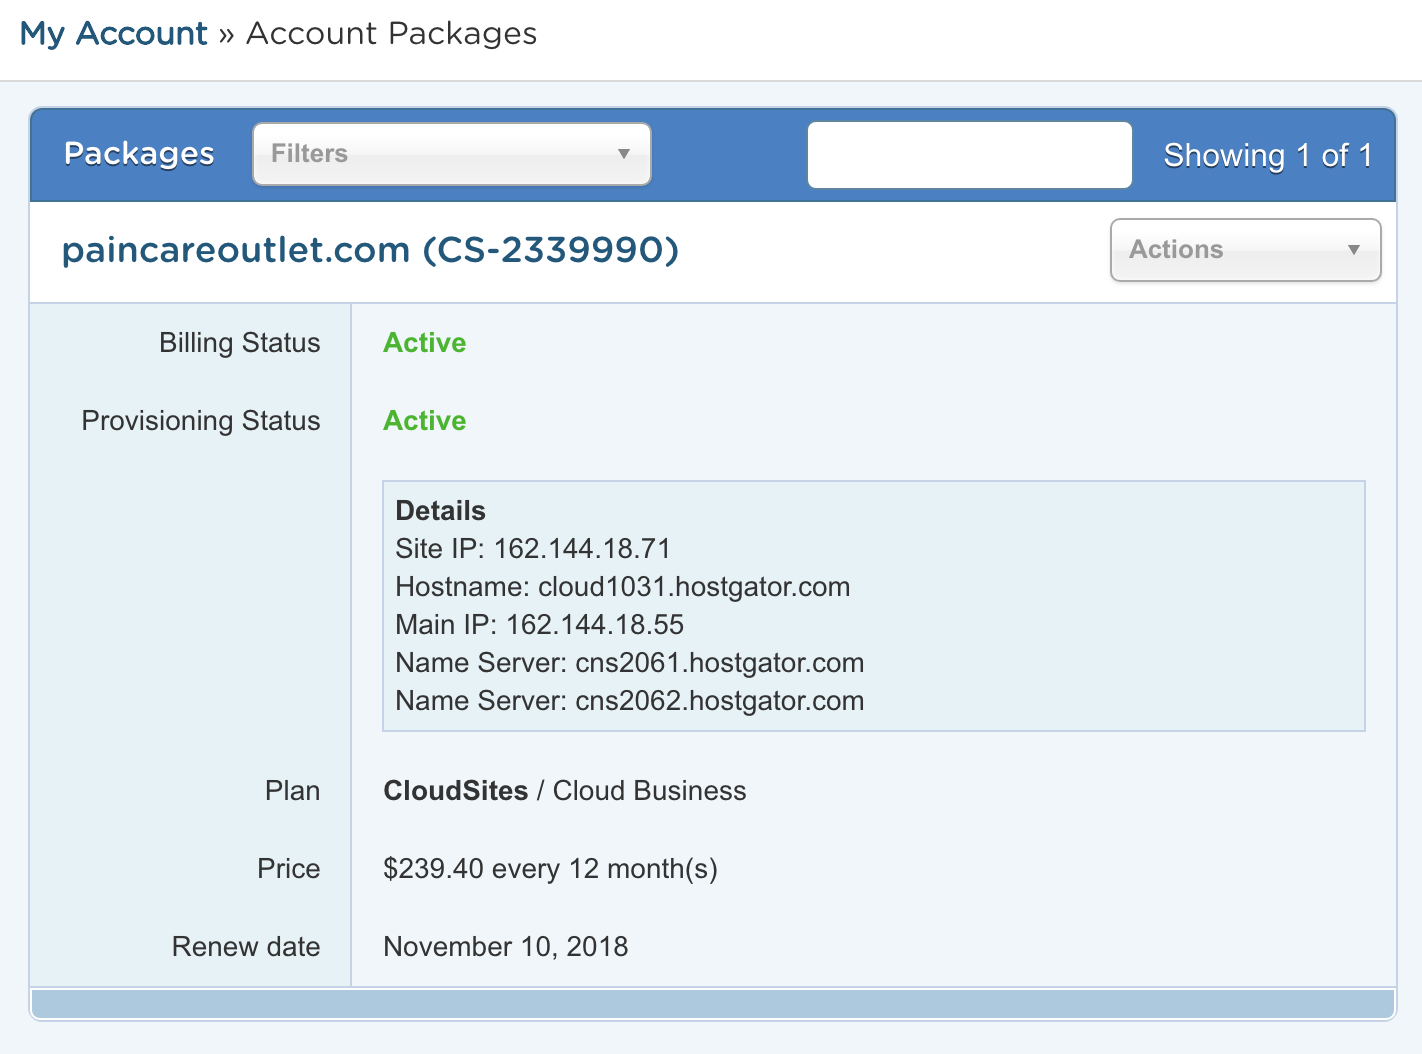Click the Billing Status Active value
1422x1054 pixels.
pyautogui.click(x=424, y=343)
